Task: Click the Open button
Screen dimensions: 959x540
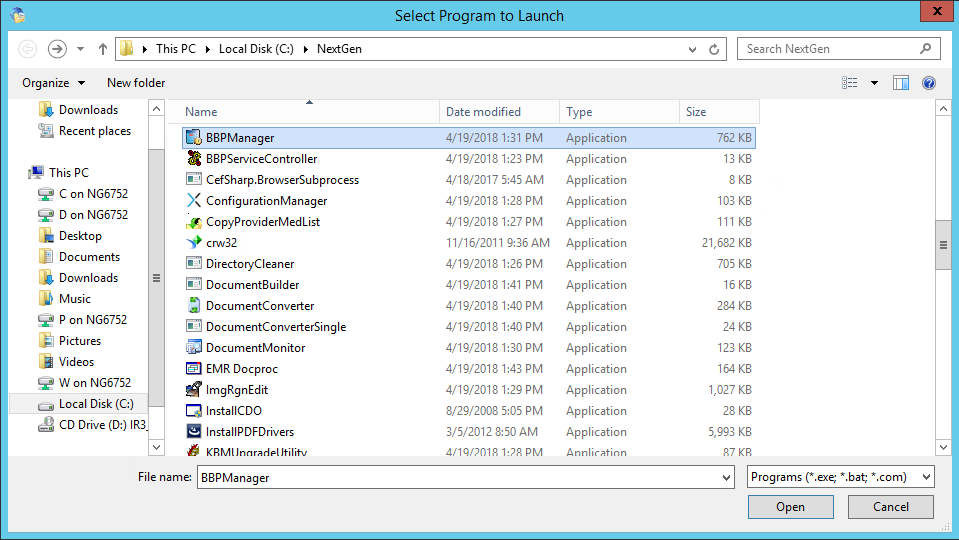Action: click(x=790, y=506)
